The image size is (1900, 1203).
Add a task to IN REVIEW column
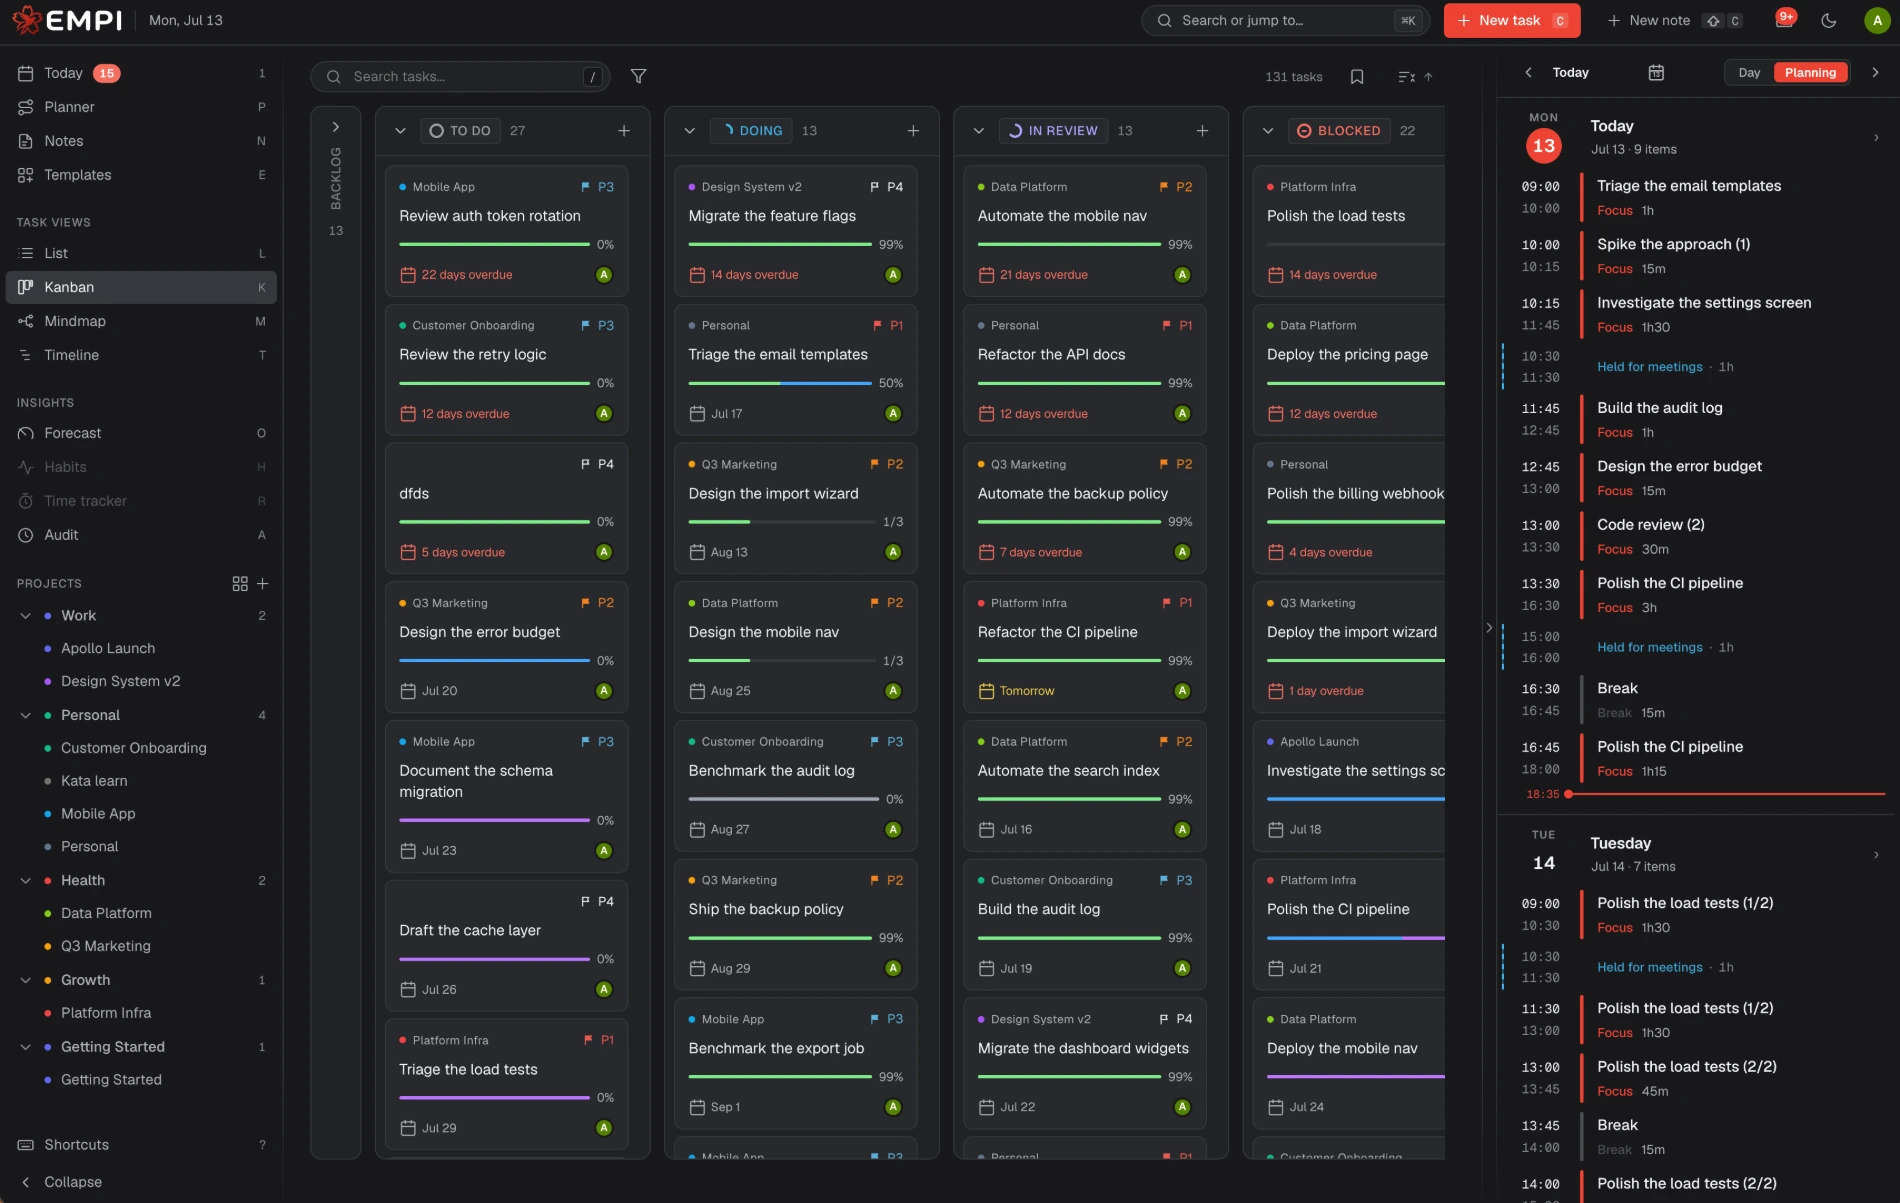1202,131
